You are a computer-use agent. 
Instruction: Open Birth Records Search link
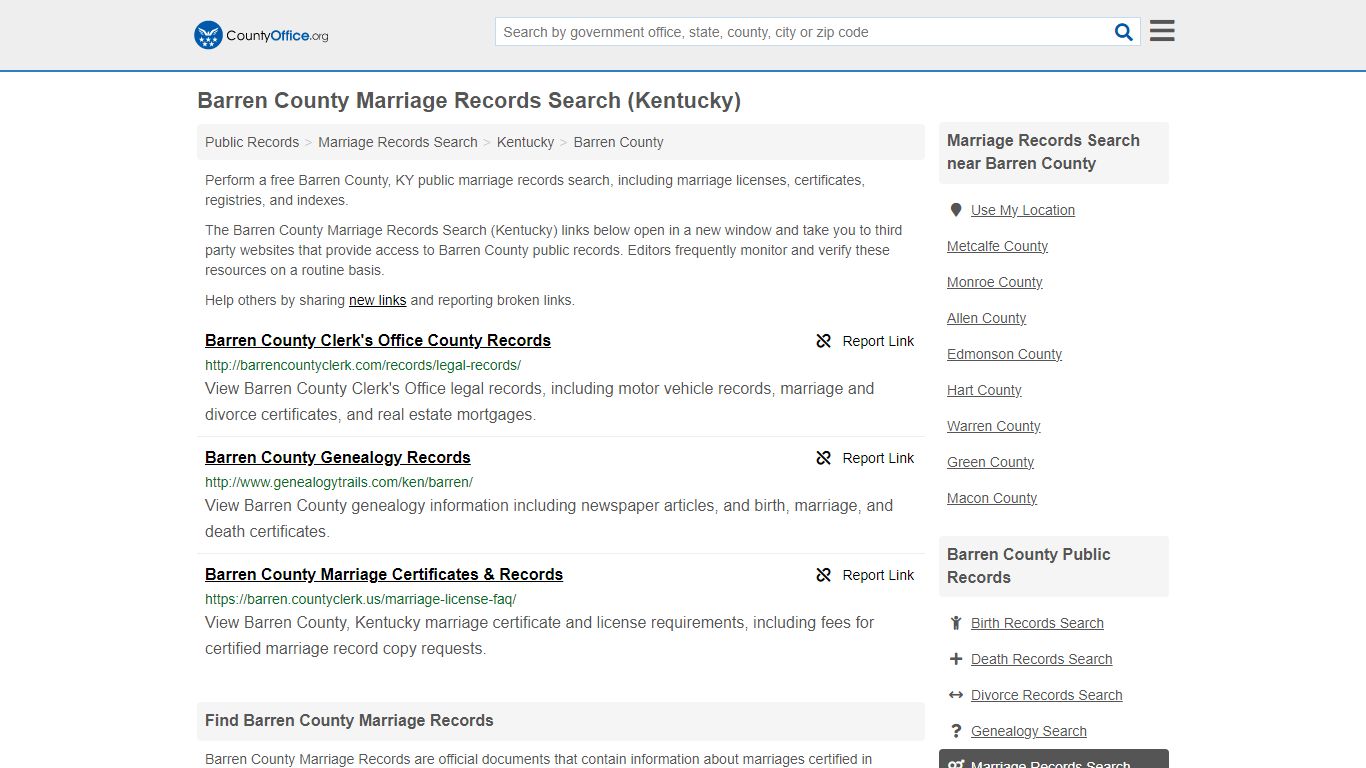[1037, 623]
